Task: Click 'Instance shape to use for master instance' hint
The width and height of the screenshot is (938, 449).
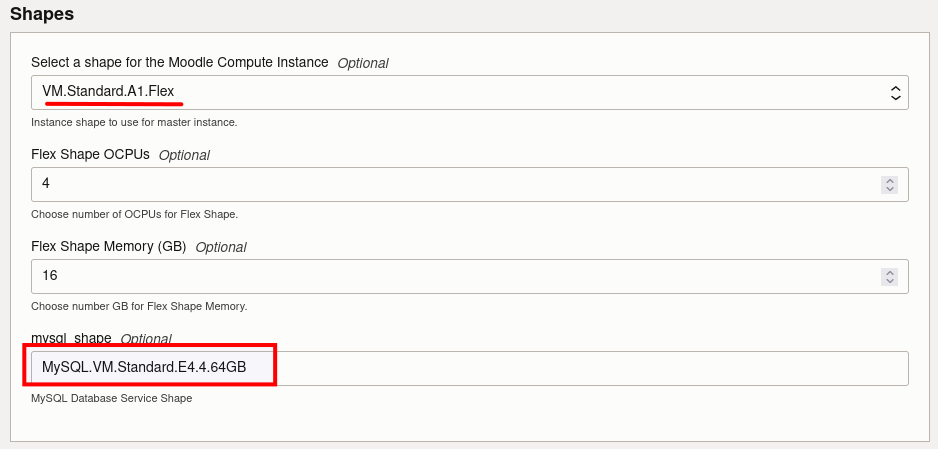Action: (x=134, y=122)
